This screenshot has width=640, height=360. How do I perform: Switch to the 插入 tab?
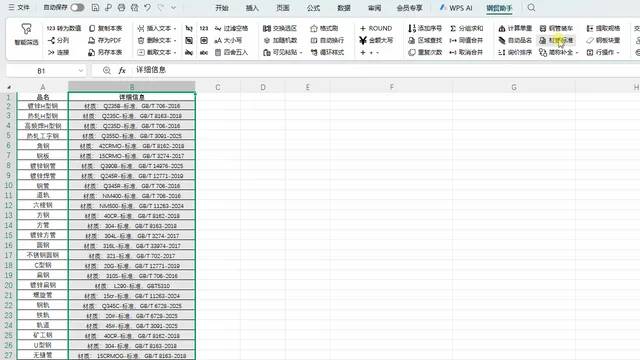pos(252,8)
